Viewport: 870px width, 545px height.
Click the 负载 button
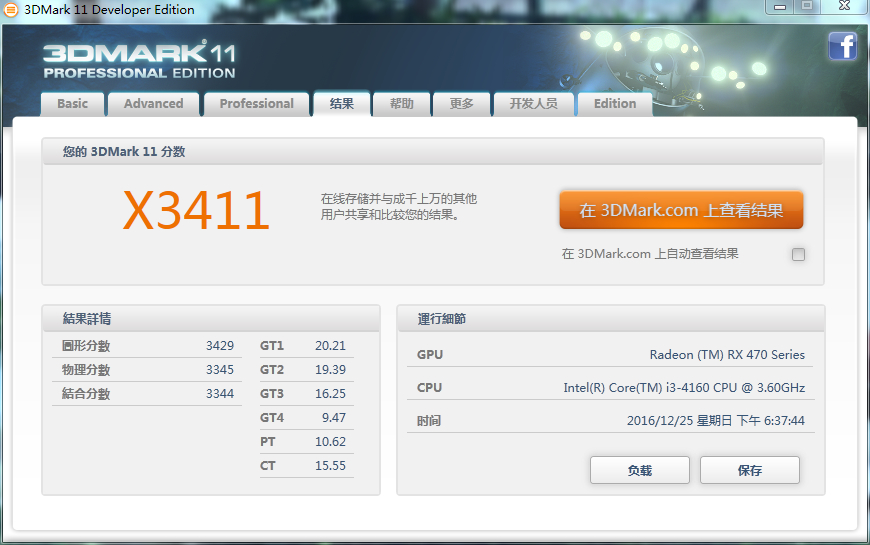640,471
